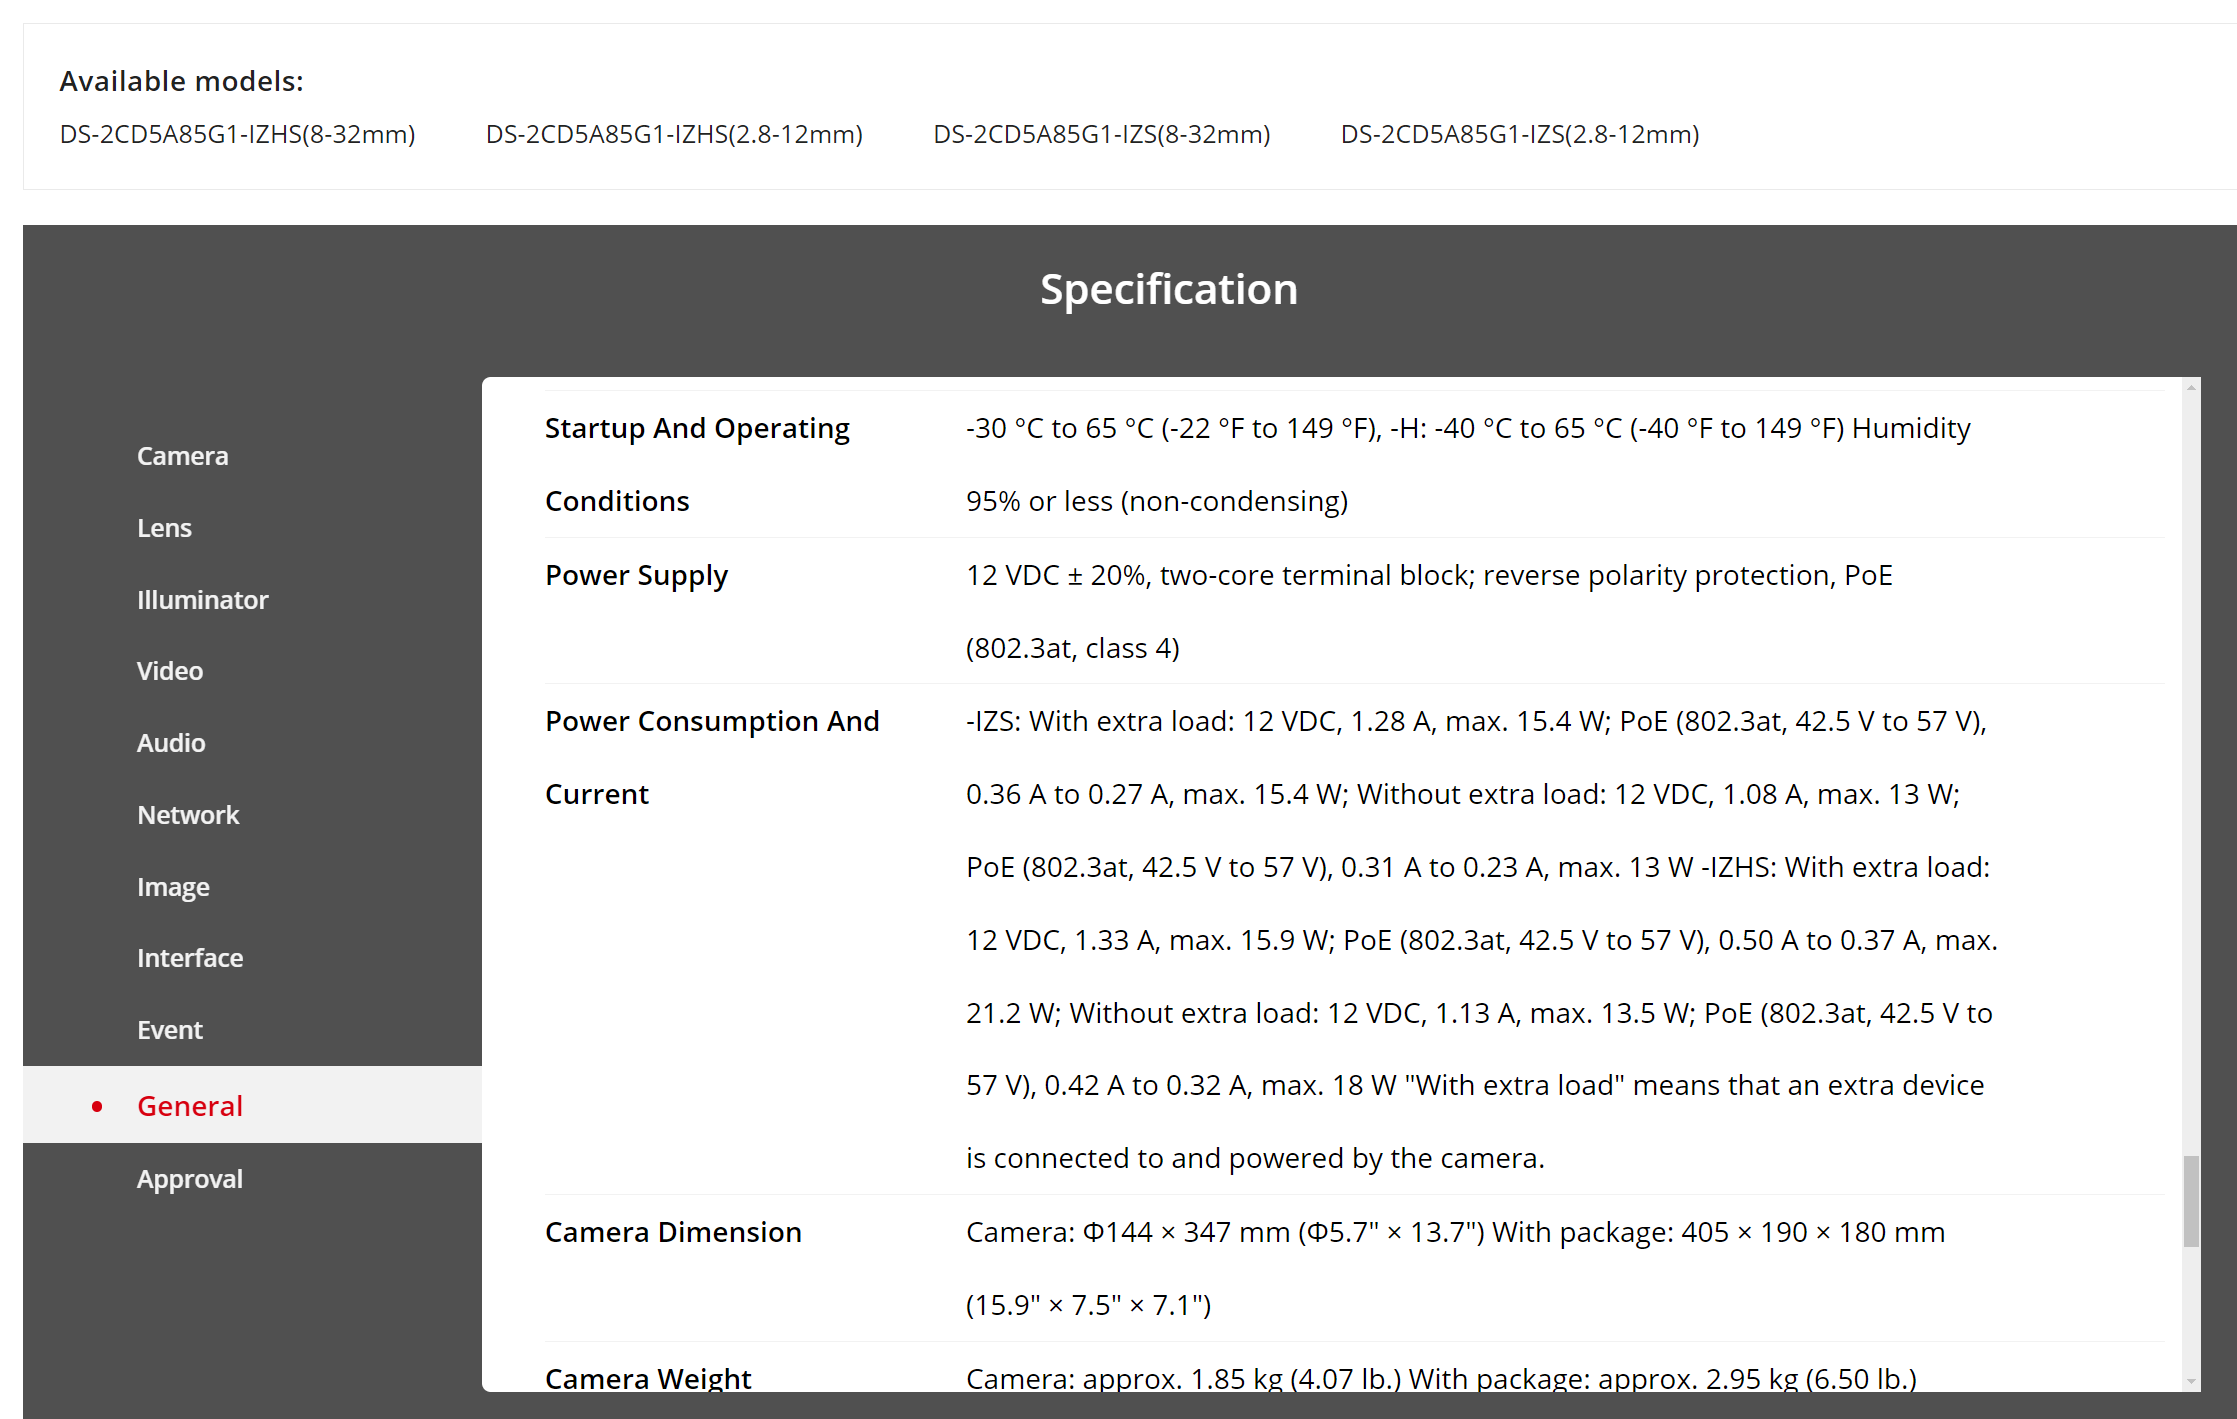Viewport: 2237px width, 1419px height.
Task: Select DS-2CD5A85G1-IZS(8-32mm) model
Action: pos(1099,134)
